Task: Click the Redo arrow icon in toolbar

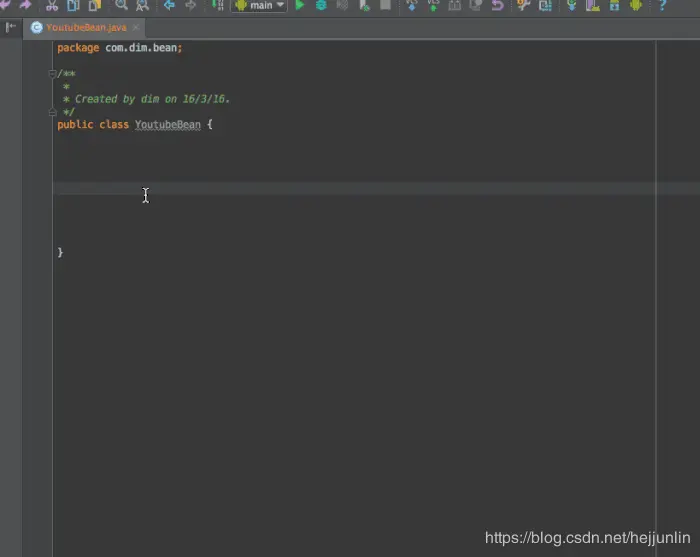Action: point(25,5)
